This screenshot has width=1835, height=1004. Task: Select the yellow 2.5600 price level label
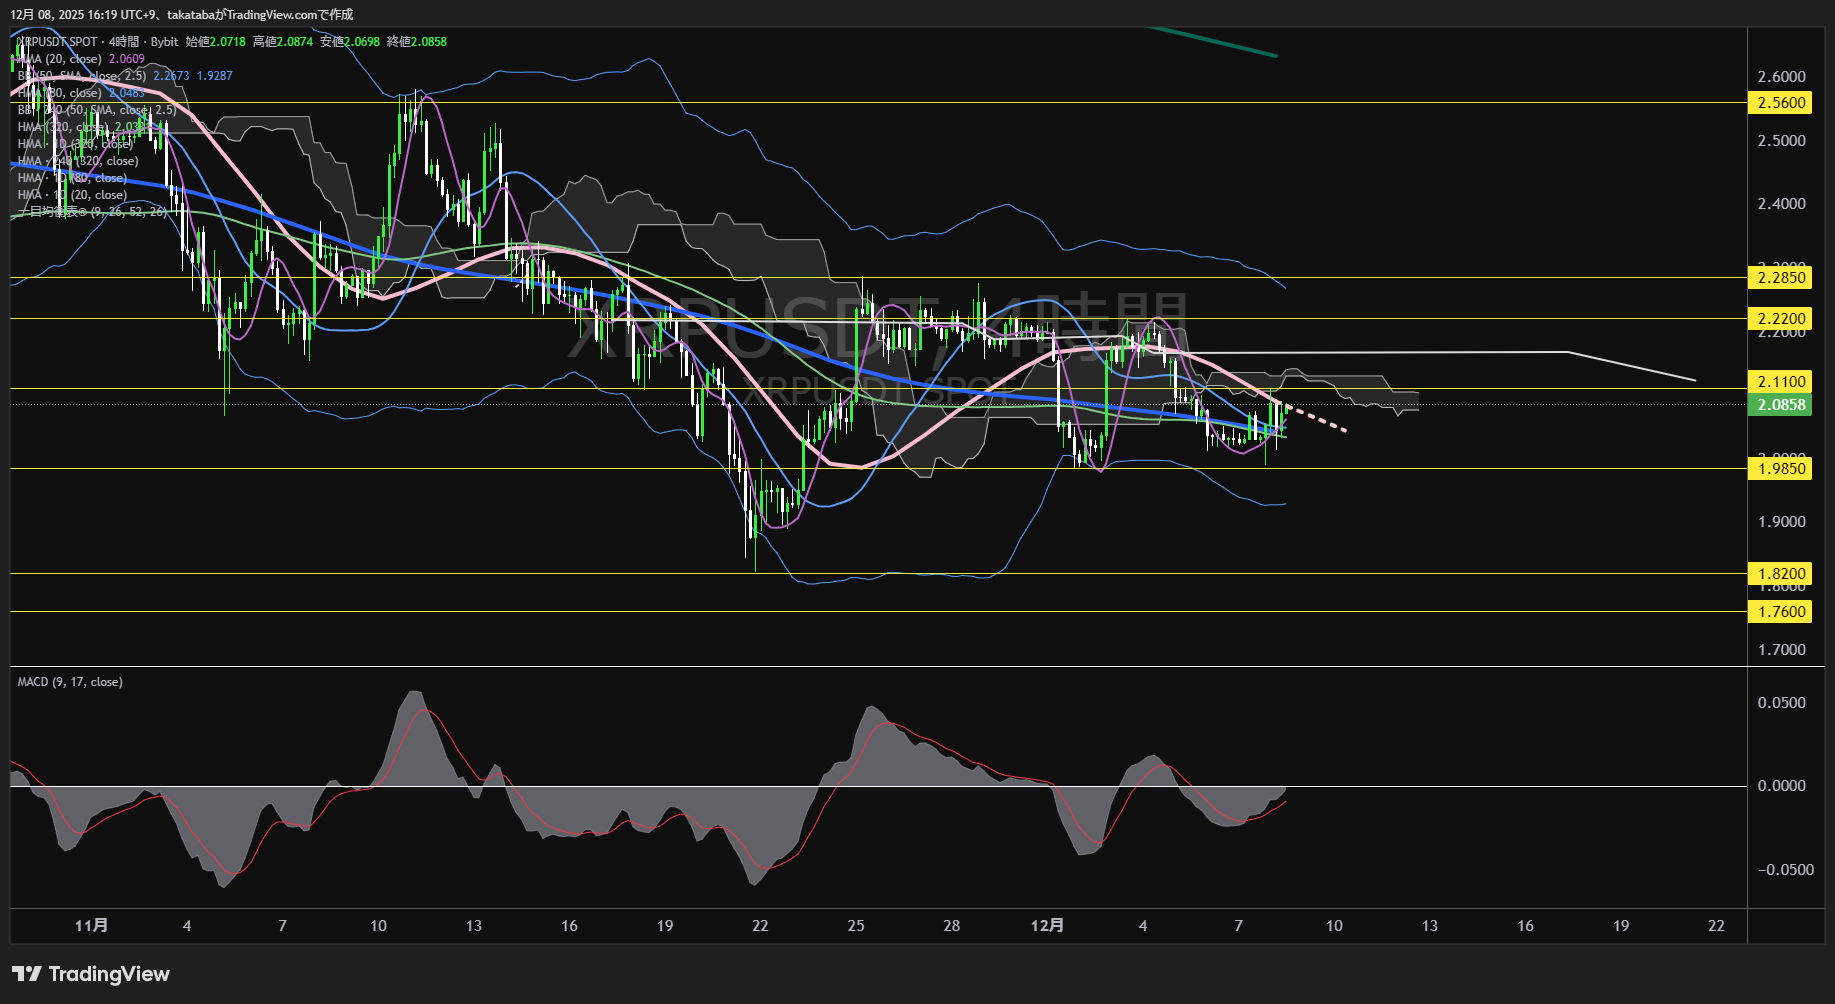[1780, 103]
